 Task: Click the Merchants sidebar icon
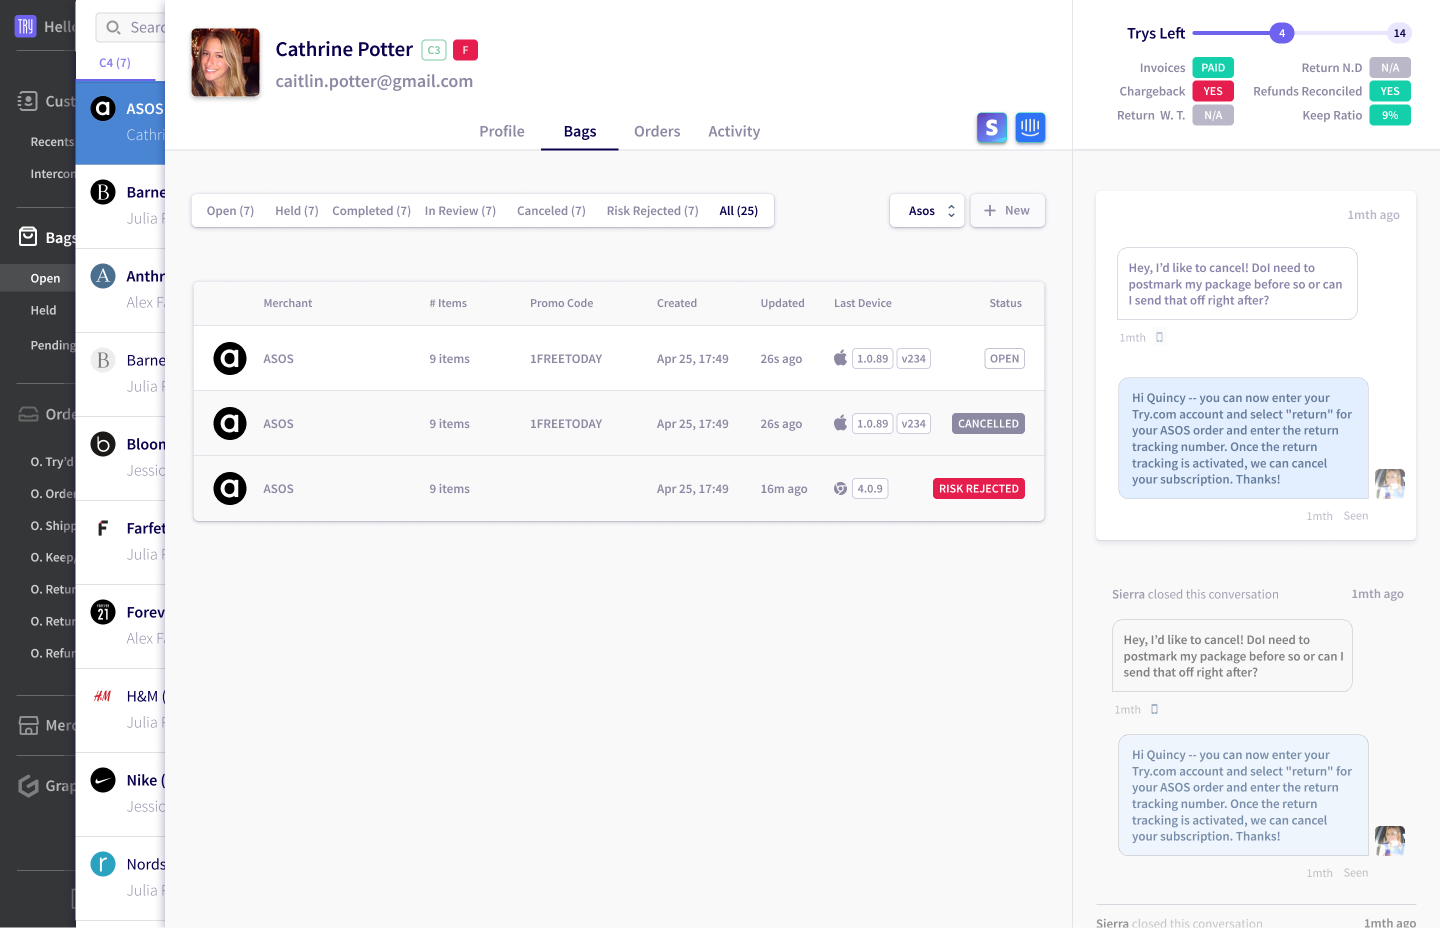point(28,725)
